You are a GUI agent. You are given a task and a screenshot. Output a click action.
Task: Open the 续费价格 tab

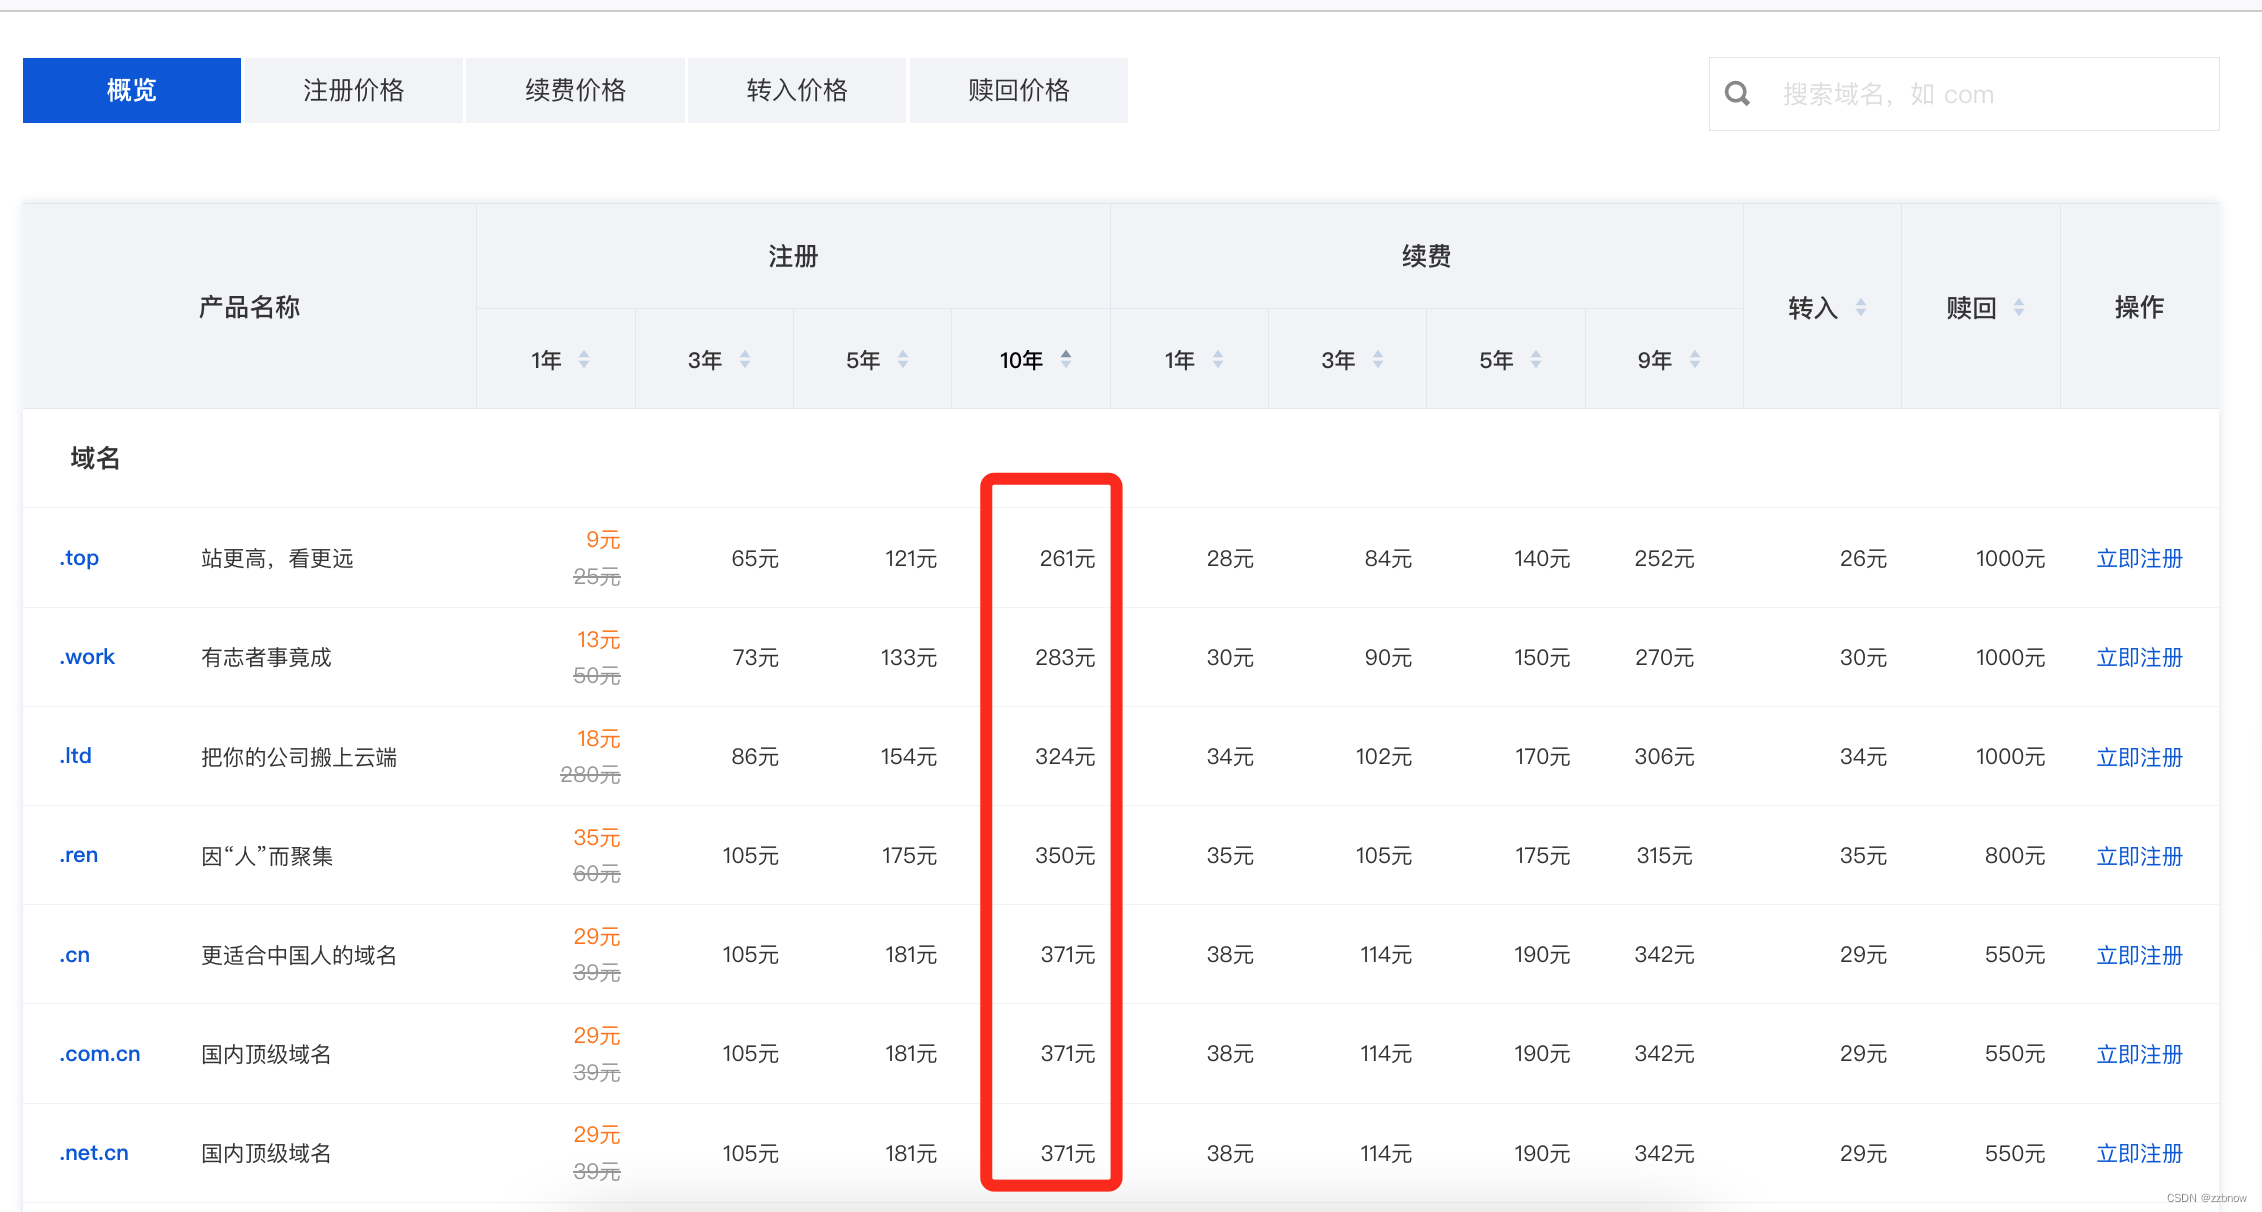tap(576, 90)
